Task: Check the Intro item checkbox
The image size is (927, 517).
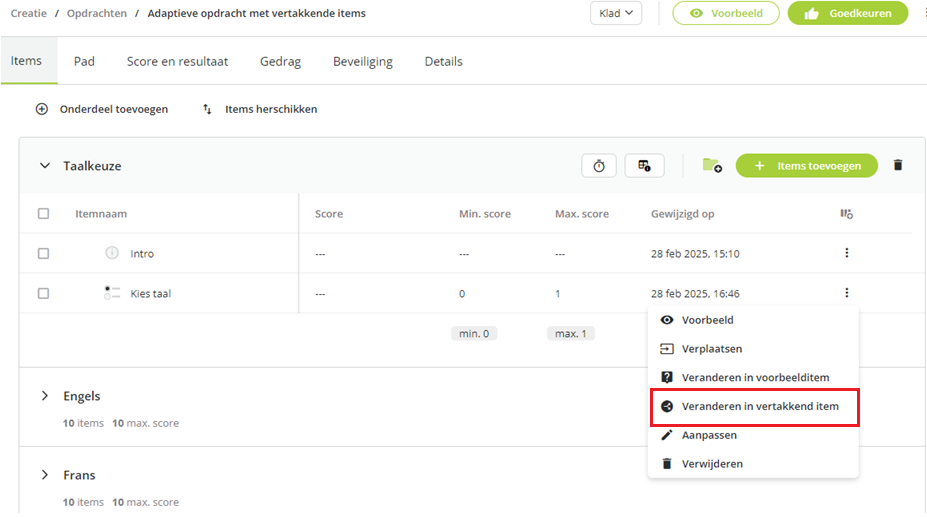Action: (43, 253)
